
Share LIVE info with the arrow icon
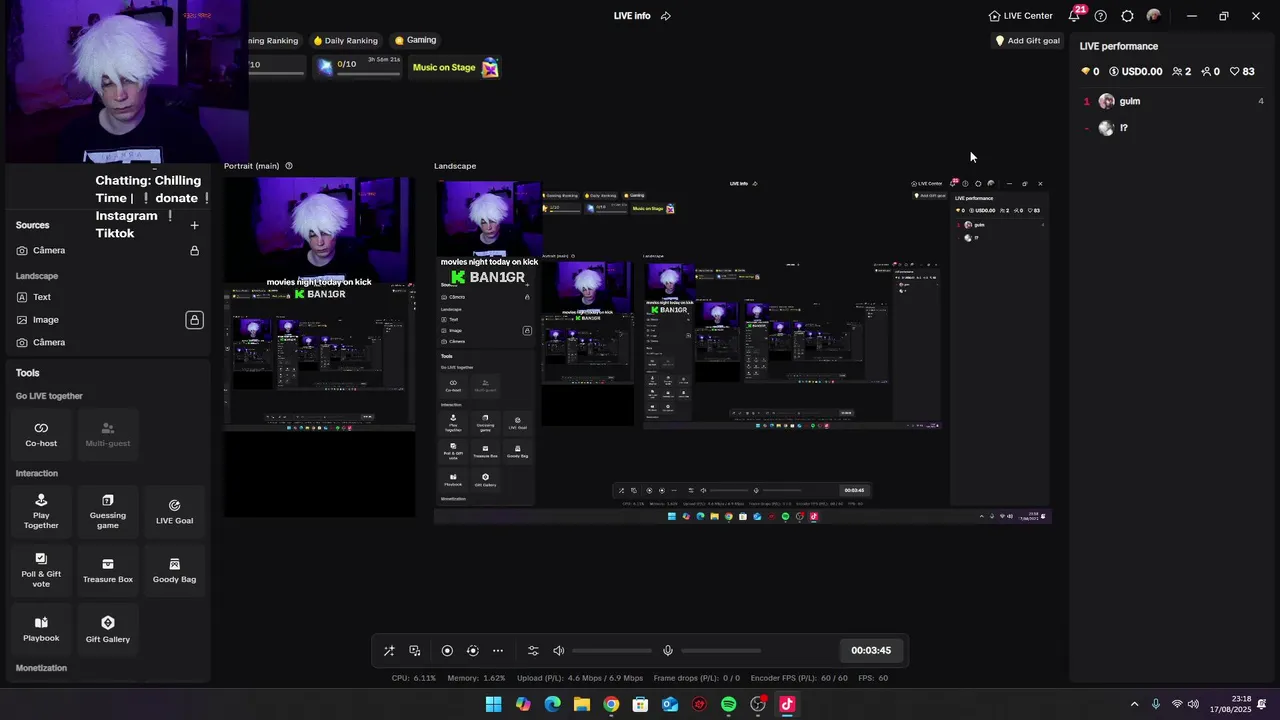666,16
